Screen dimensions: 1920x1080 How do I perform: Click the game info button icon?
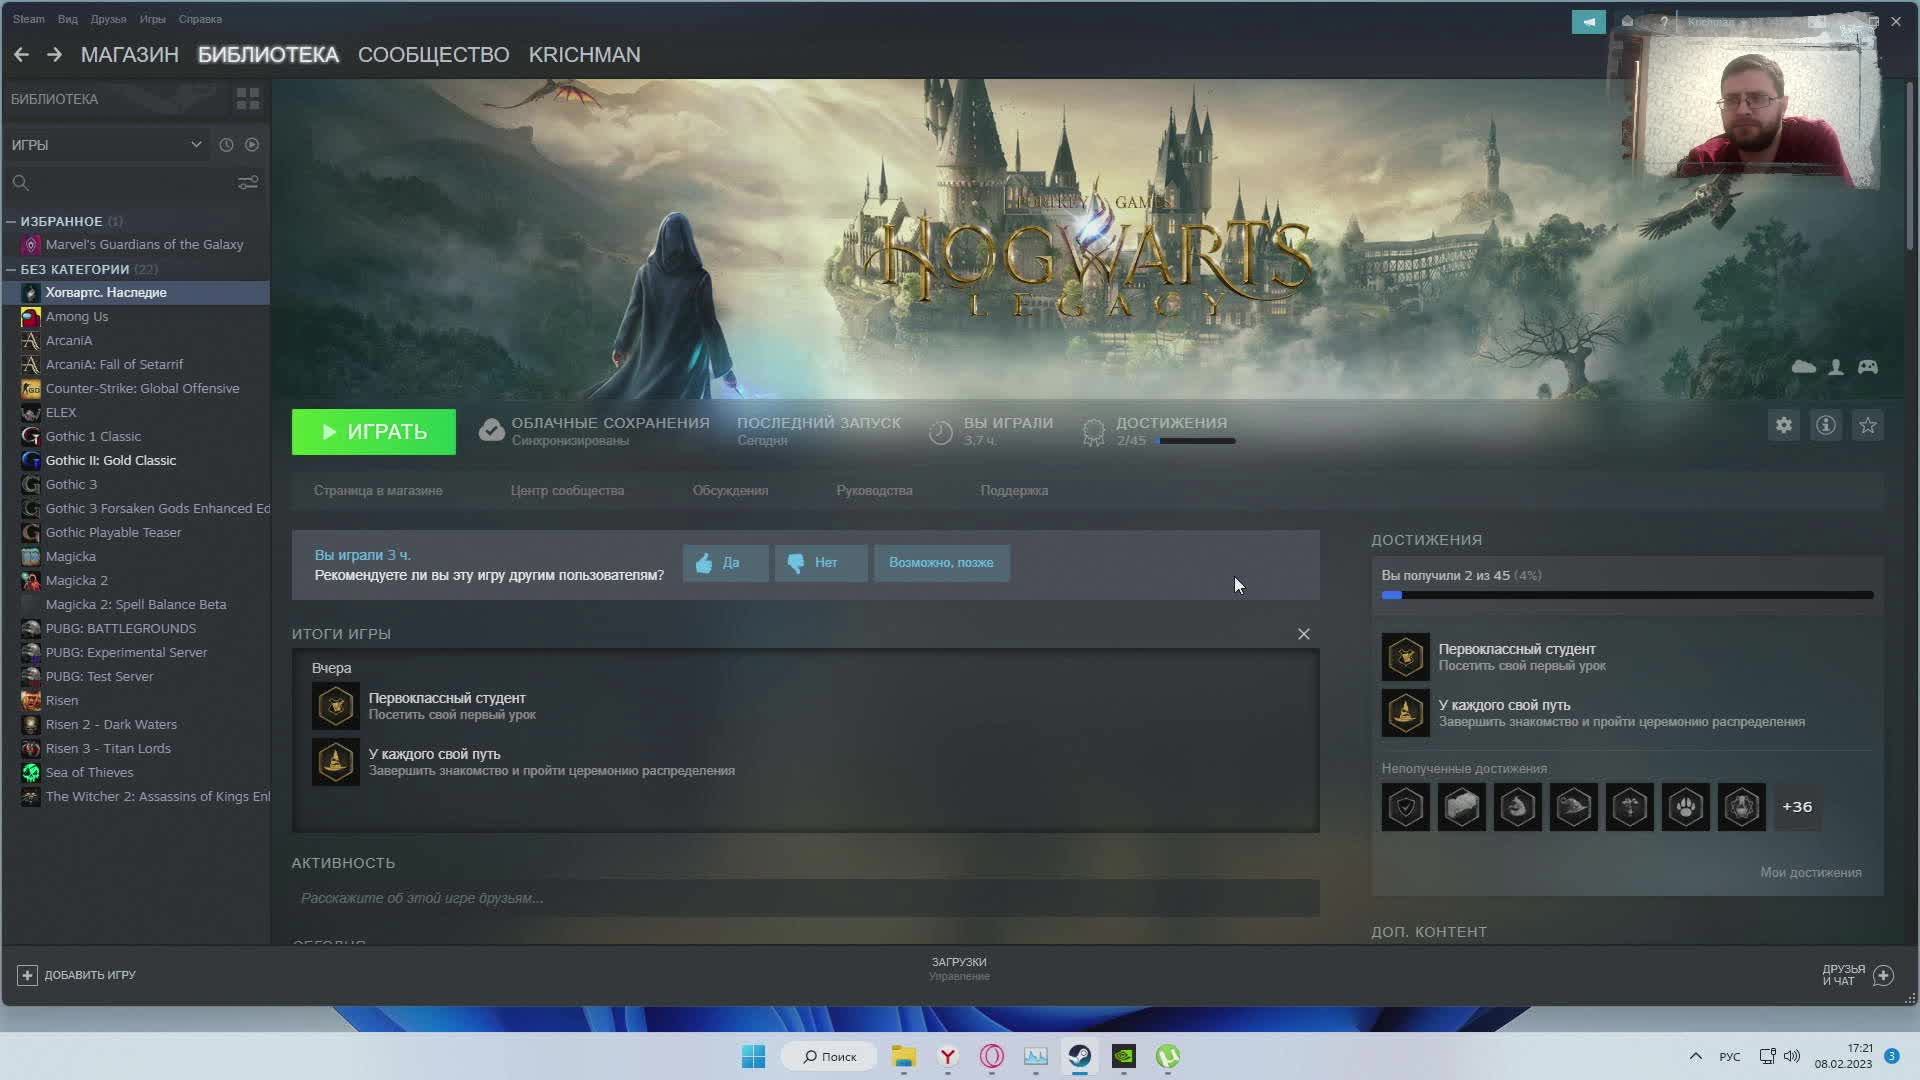(1826, 425)
